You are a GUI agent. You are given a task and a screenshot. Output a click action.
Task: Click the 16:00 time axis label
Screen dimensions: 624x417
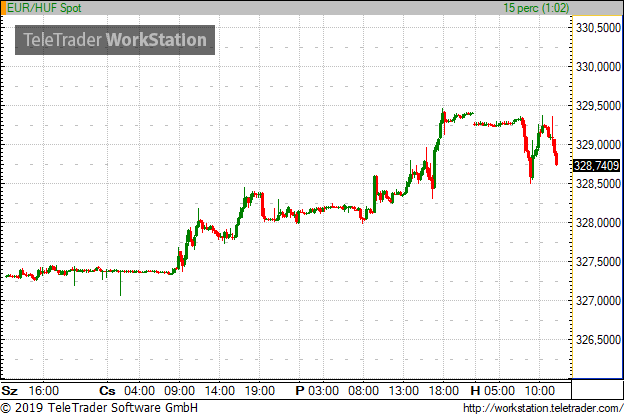pos(44,391)
